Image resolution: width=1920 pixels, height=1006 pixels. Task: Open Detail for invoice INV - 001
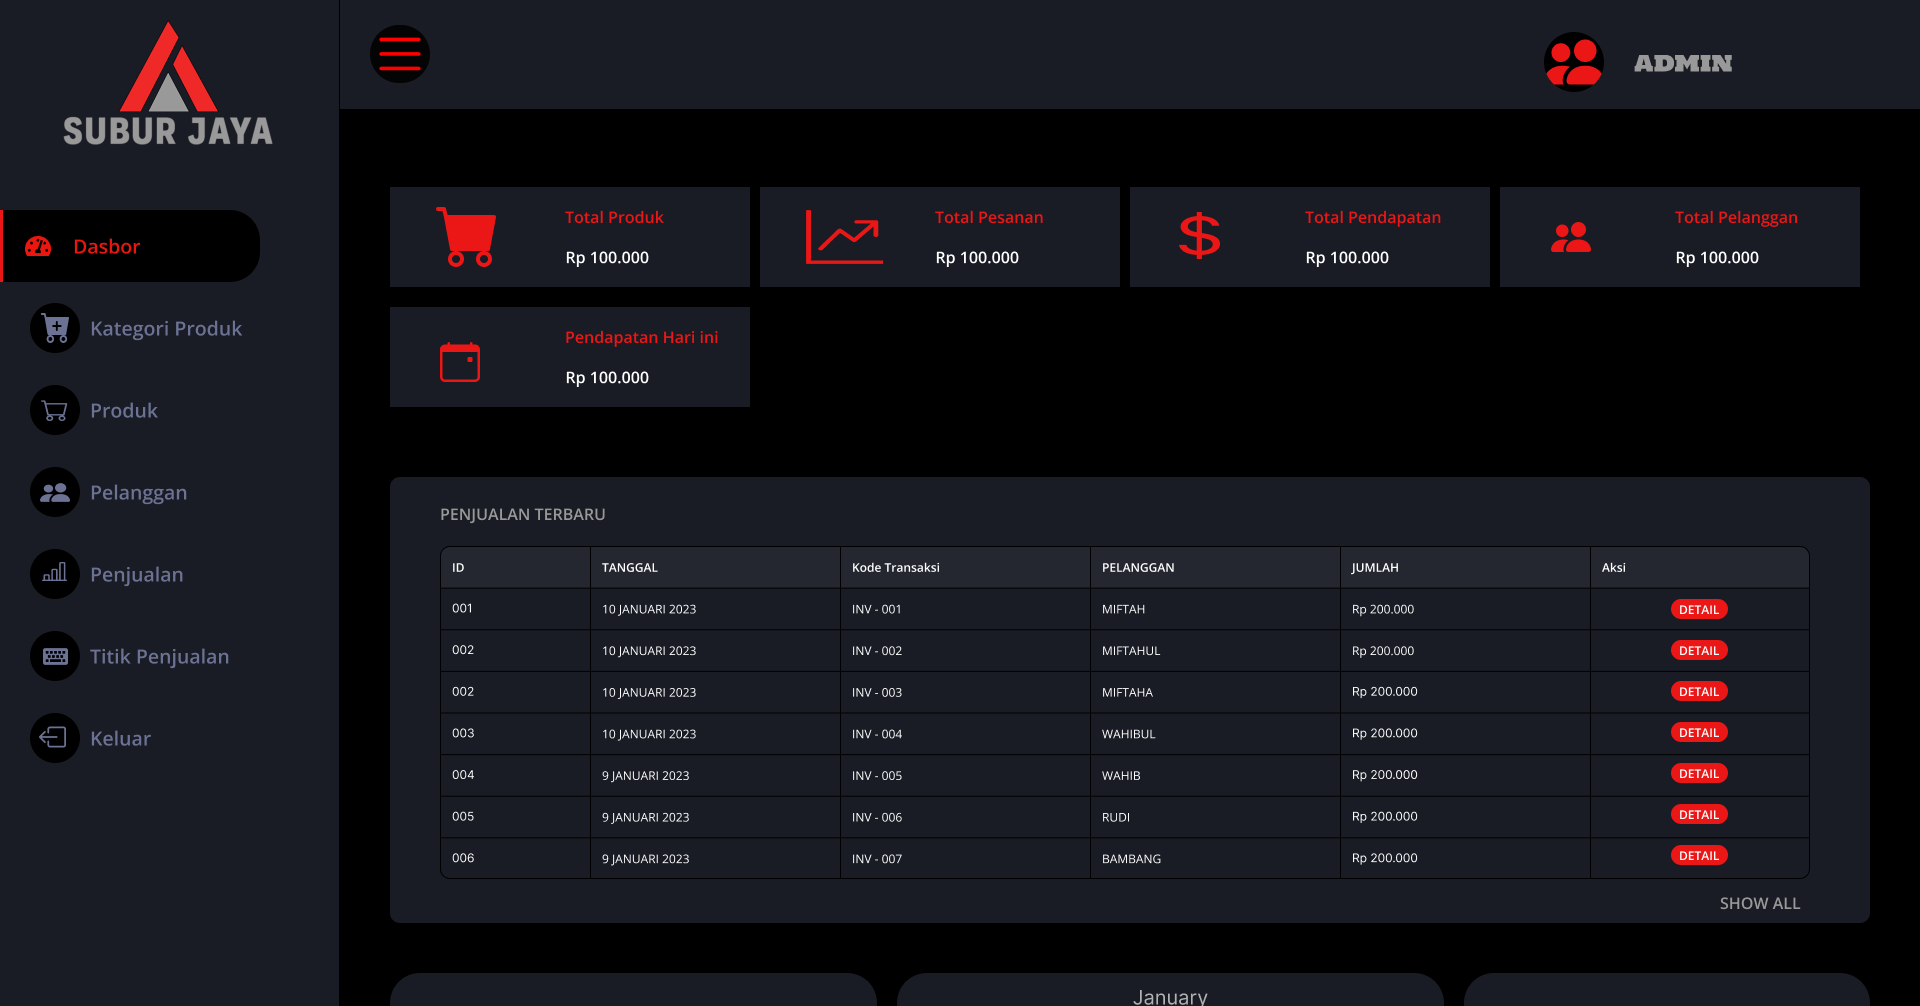click(x=1698, y=608)
